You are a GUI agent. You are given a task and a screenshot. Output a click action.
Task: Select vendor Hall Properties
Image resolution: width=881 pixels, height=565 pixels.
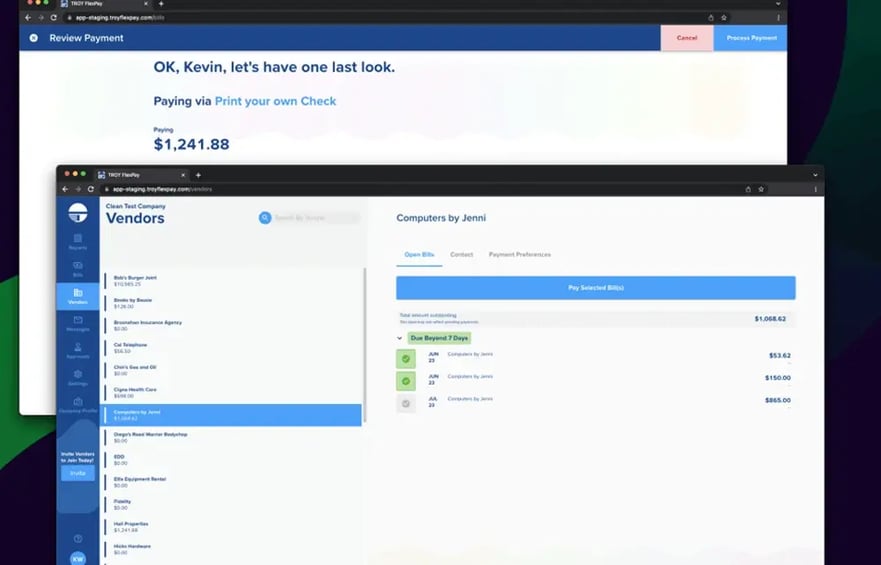point(231,527)
